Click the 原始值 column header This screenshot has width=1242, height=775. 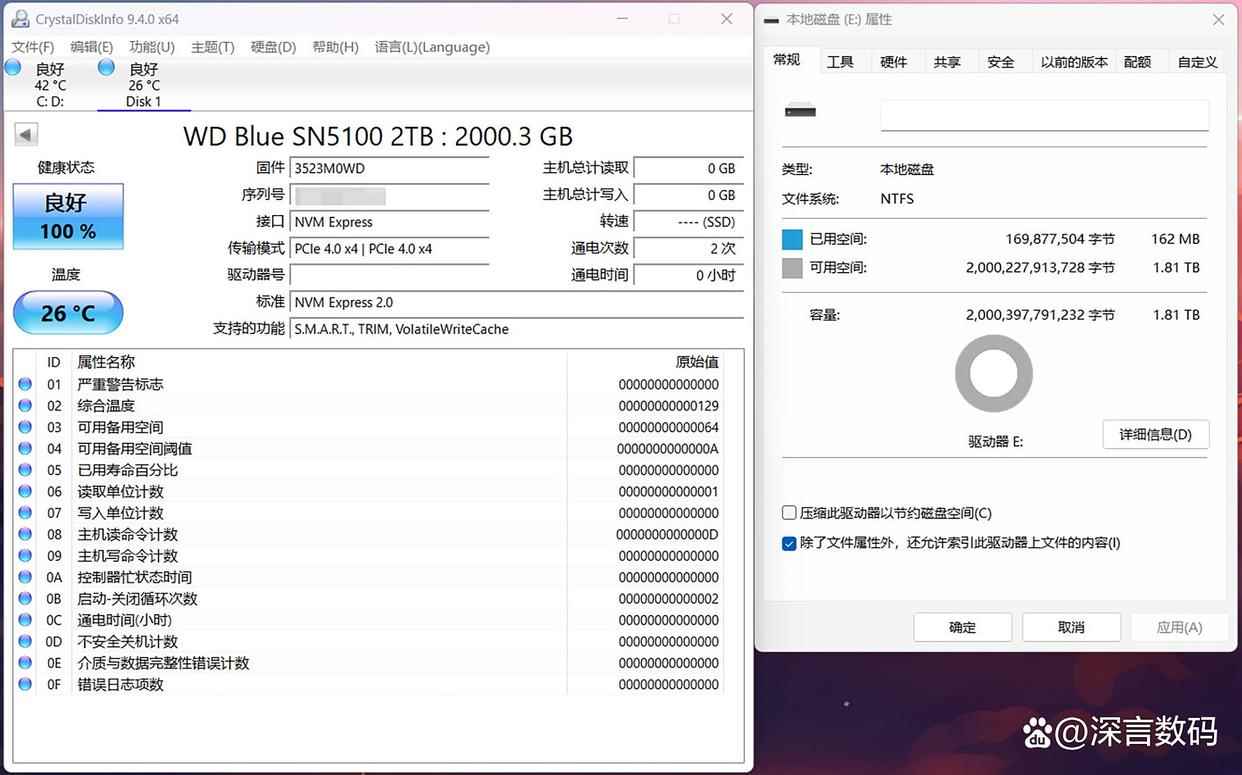(x=697, y=362)
